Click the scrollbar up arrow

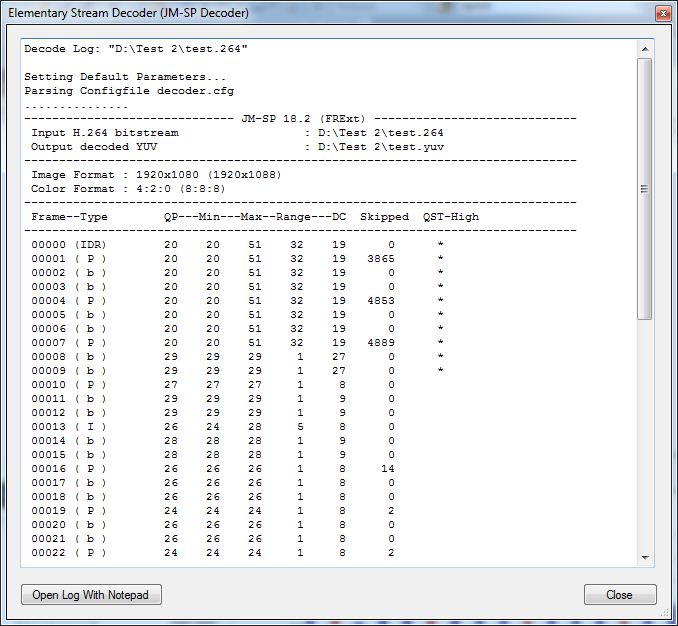[645, 48]
